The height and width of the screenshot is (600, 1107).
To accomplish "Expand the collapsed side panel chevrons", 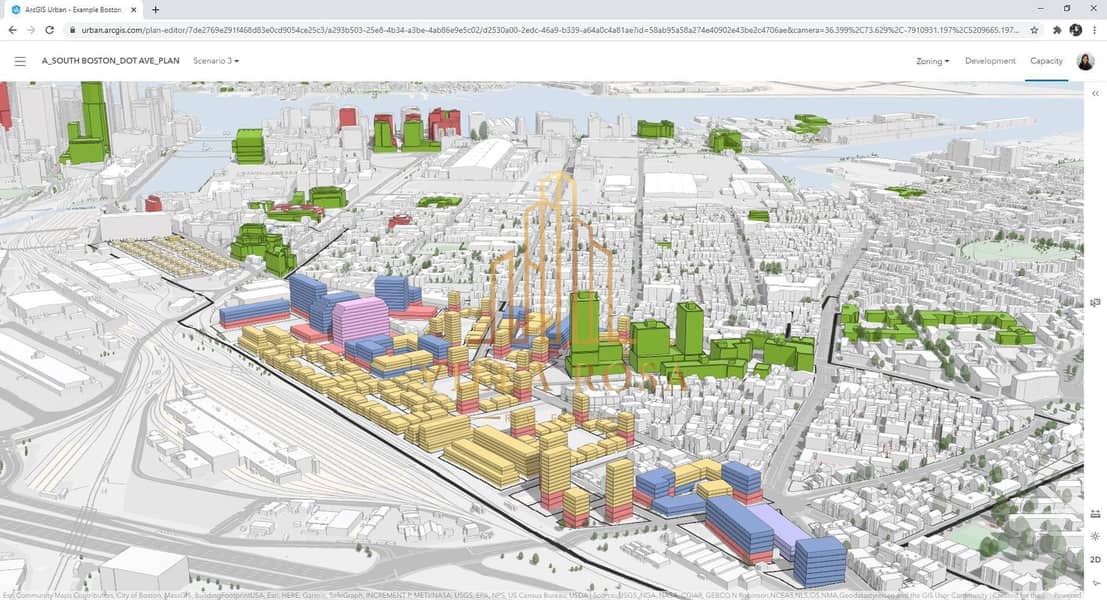I will [x=1095, y=93].
